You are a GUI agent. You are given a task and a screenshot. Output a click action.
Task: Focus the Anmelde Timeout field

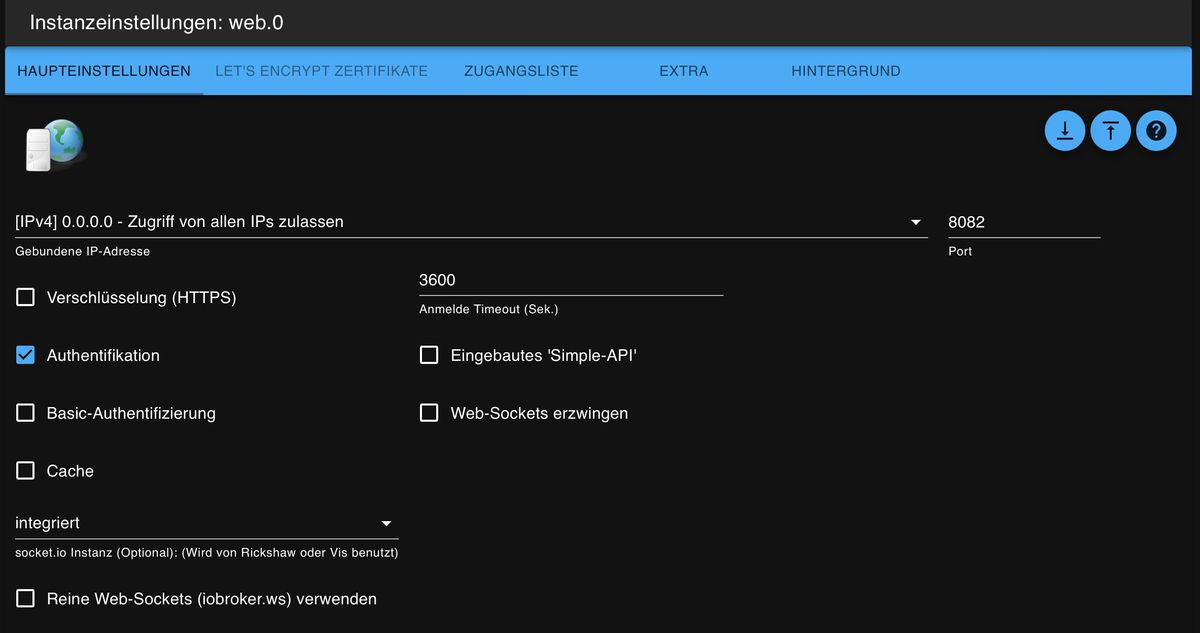(x=570, y=280)
